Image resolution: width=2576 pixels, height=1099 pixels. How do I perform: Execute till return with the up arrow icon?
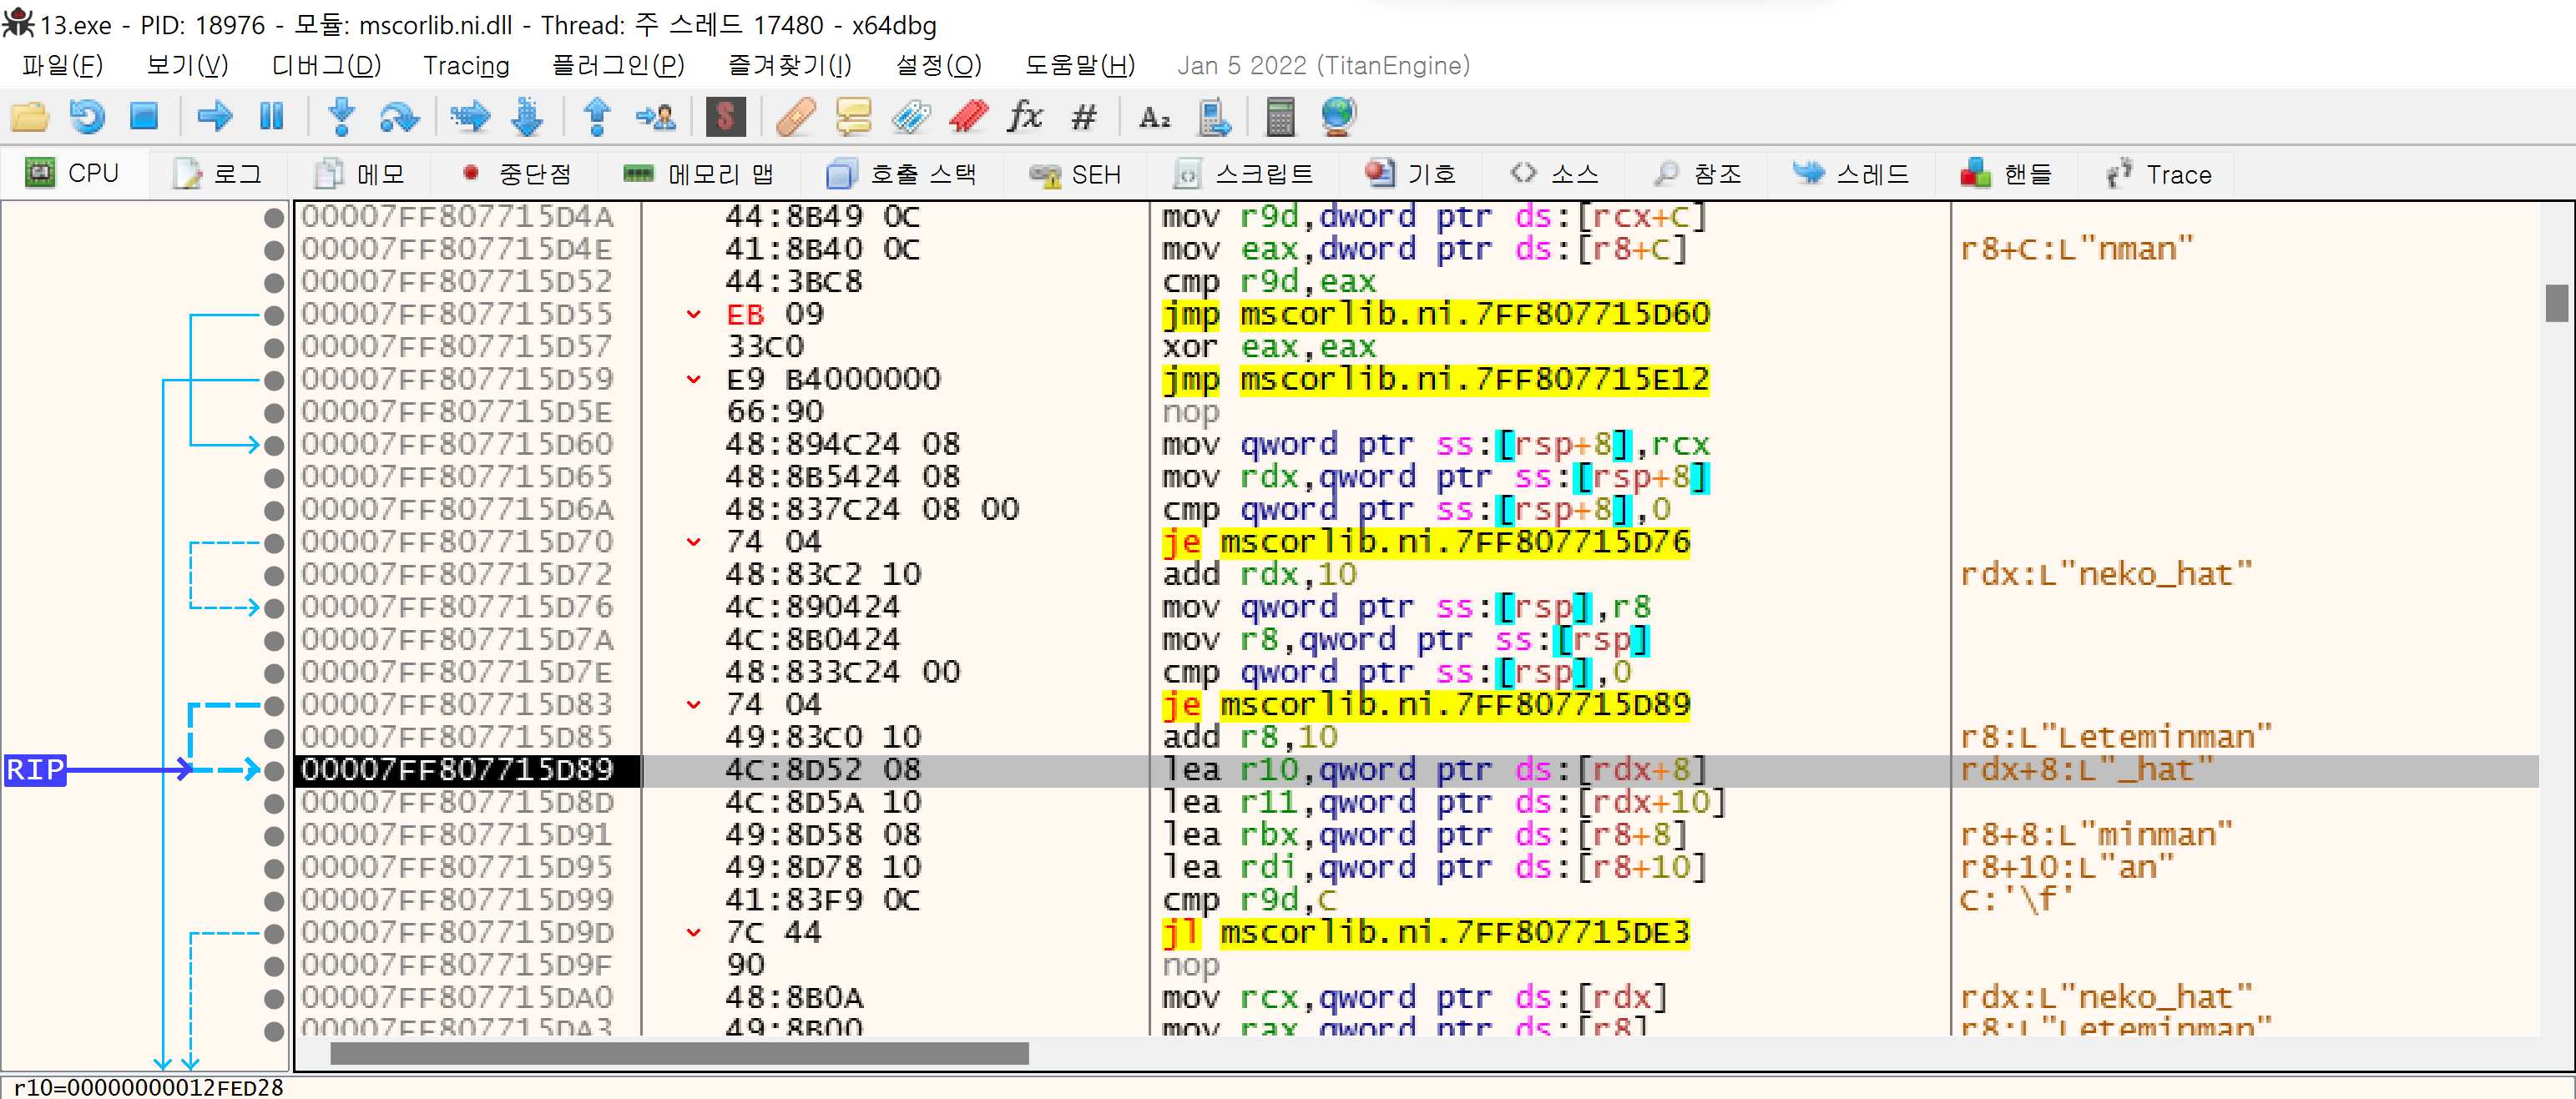point(597,117)
